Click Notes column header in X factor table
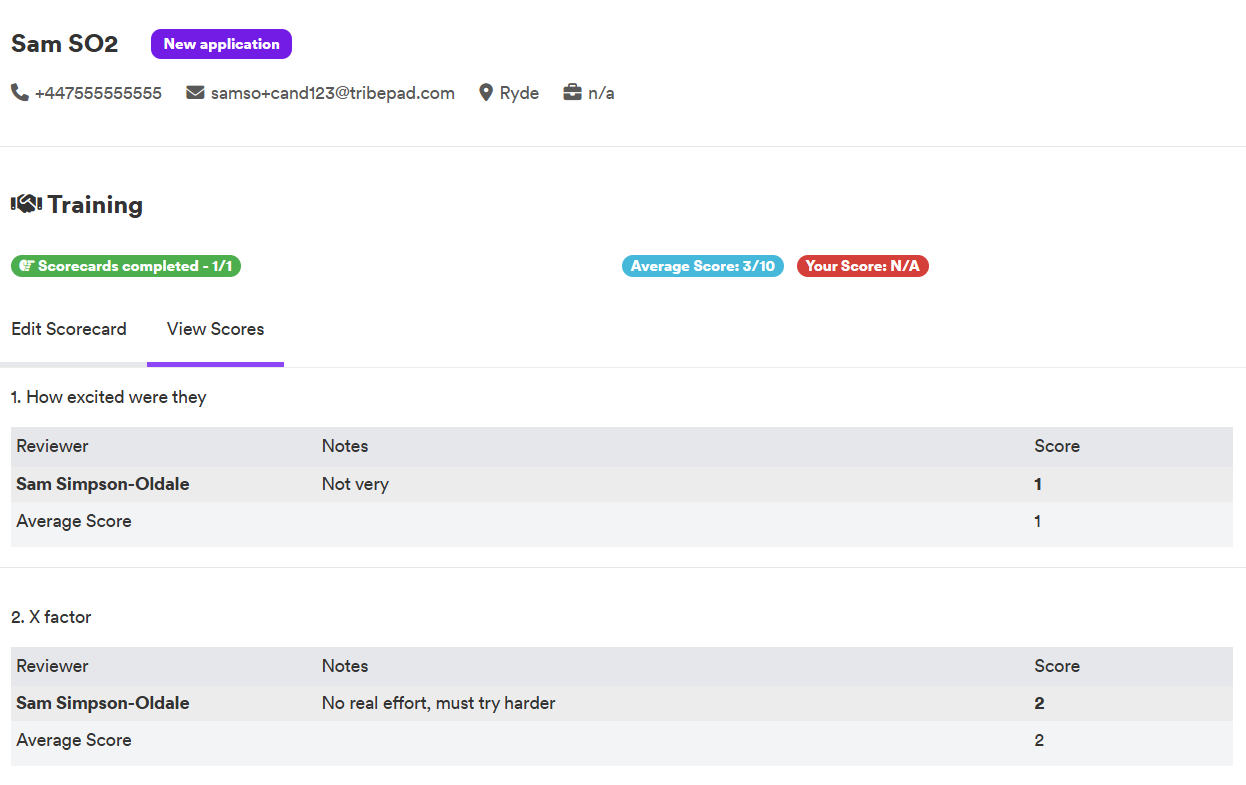The height and width of the screenshot is (785, 1246). 345,666
